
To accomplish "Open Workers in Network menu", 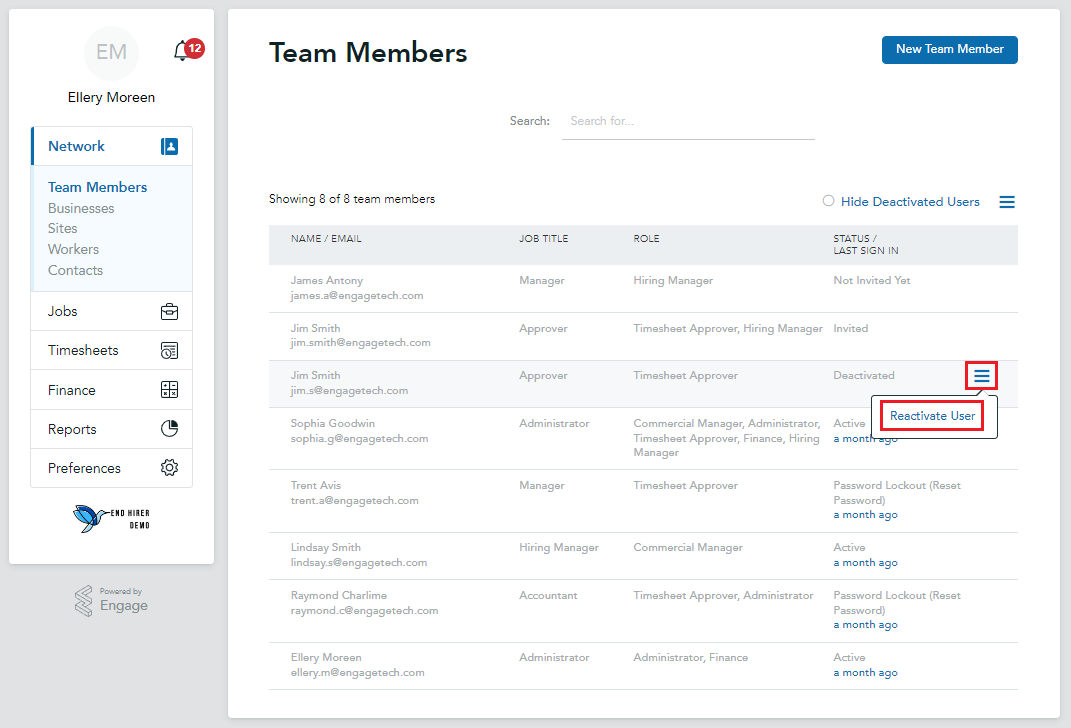I will point(73,249).
